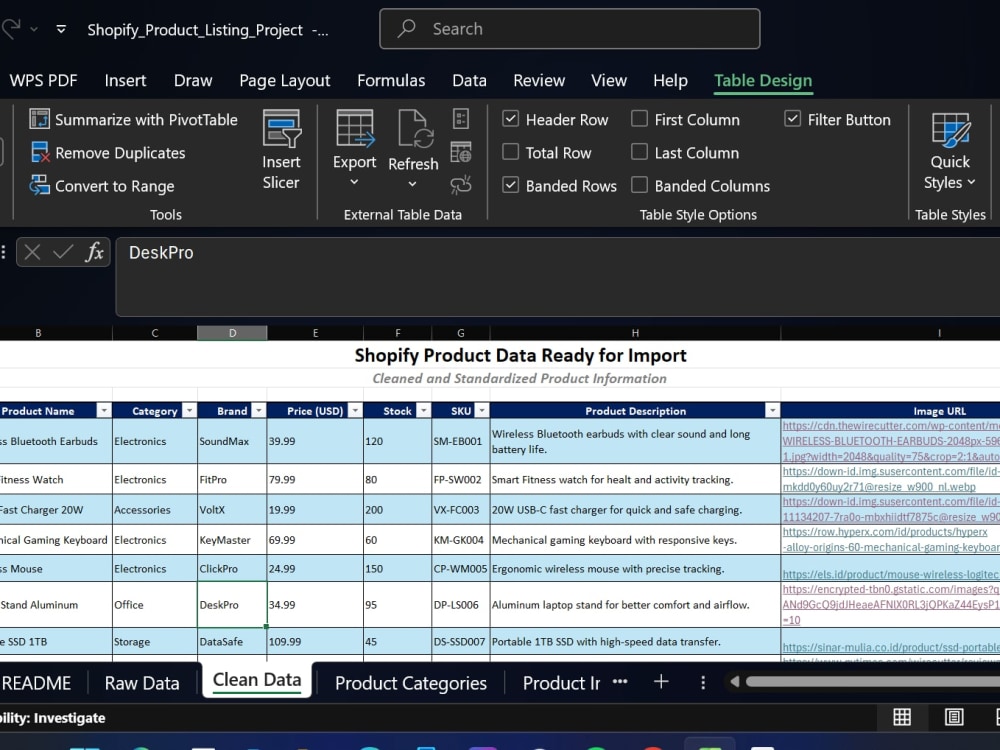
Task: Open the thewirecutter earbuds image URL
Action: [890, 441]
